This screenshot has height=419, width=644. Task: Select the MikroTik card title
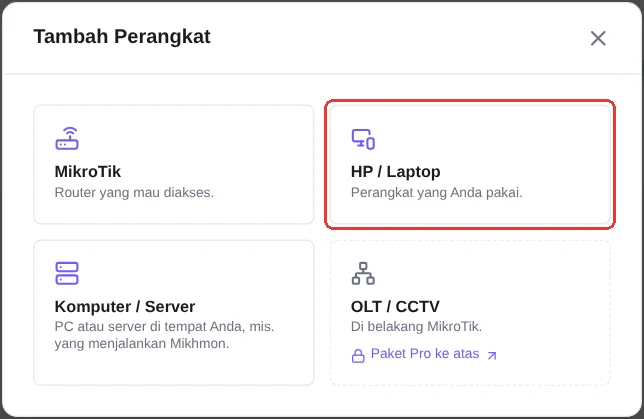[x=88, y=171]
